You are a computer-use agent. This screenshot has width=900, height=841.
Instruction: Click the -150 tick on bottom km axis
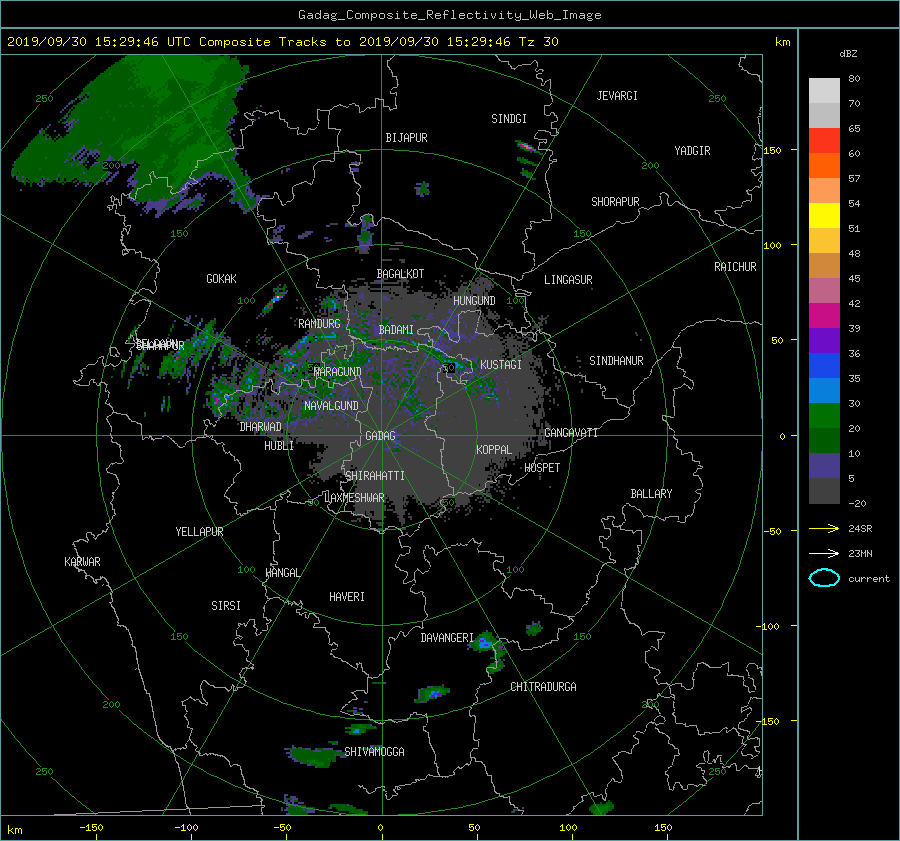point(91,827)
